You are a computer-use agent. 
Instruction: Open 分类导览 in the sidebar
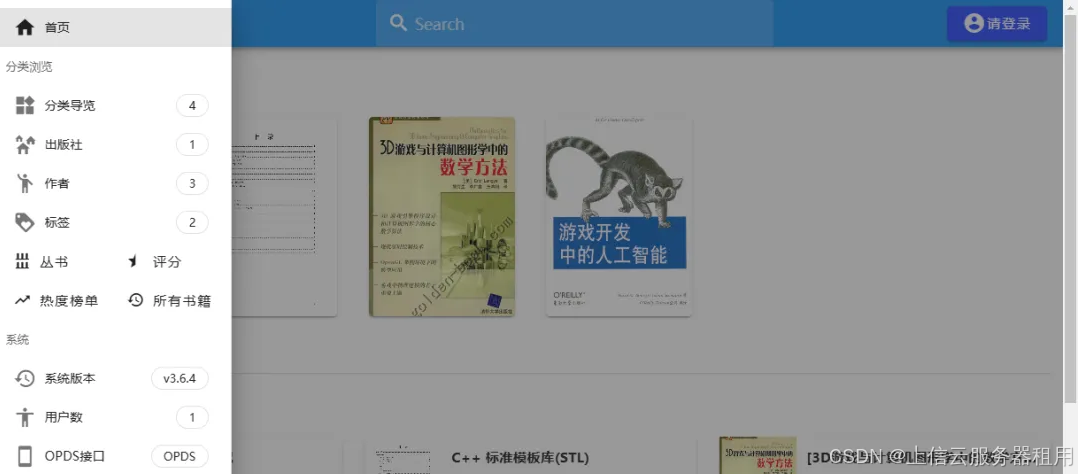coord(70,106)
